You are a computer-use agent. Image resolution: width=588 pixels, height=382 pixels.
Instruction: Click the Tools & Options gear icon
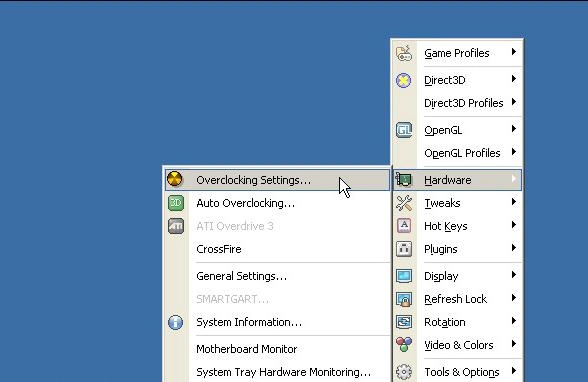[404, 372]
